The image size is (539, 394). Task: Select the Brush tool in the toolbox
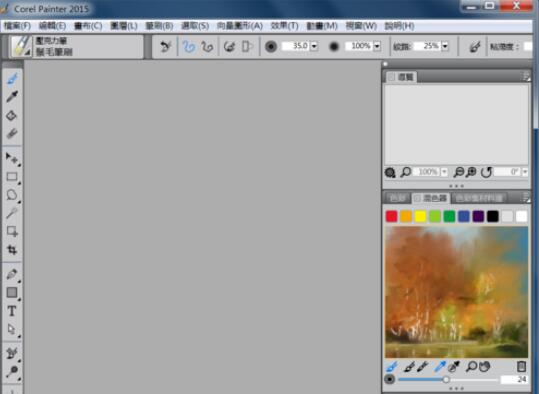(x=12, y=78)
